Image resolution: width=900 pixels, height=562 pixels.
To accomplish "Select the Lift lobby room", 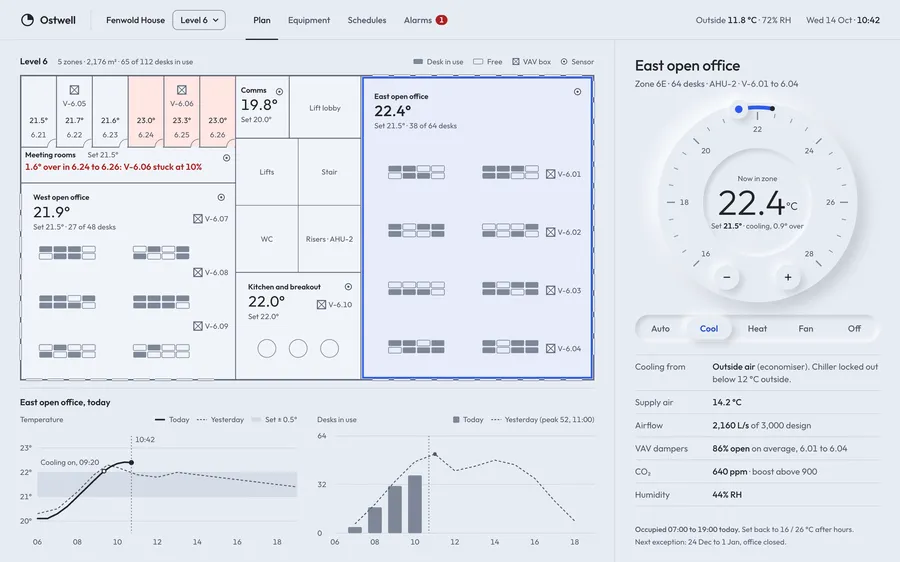I will 325,107.
